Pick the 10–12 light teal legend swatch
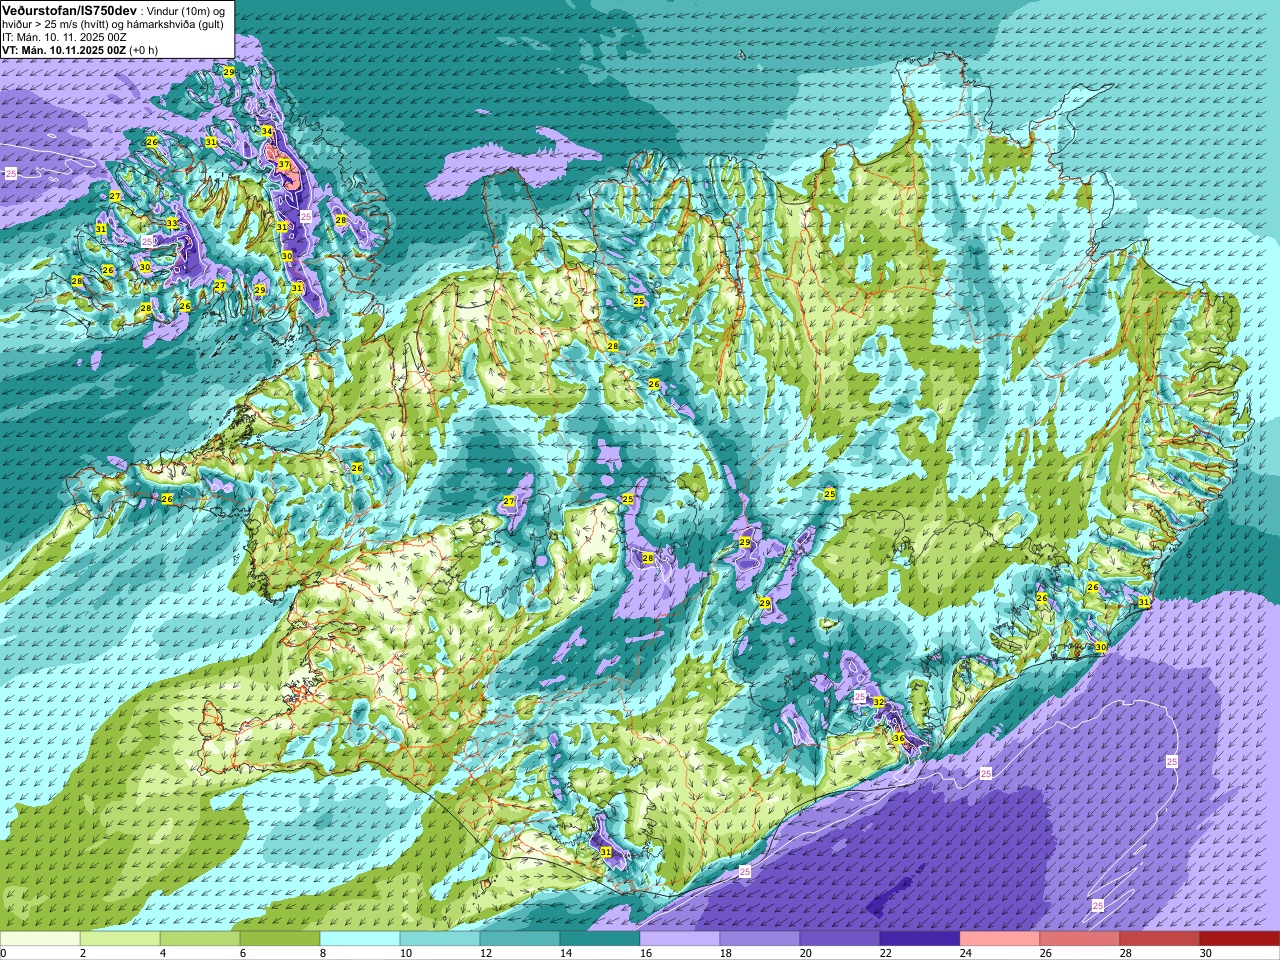The height and width of the screenshot is (960, 1280). (x=440, y=939)
